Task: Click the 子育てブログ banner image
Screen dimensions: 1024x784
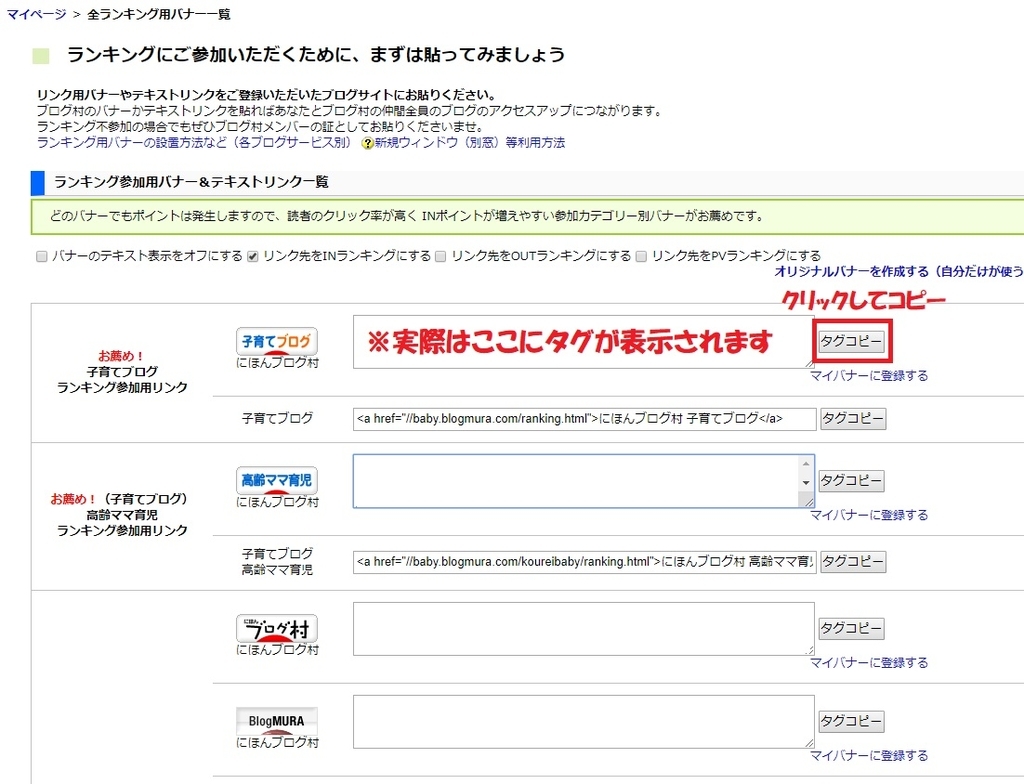Action: pos(277,342)
